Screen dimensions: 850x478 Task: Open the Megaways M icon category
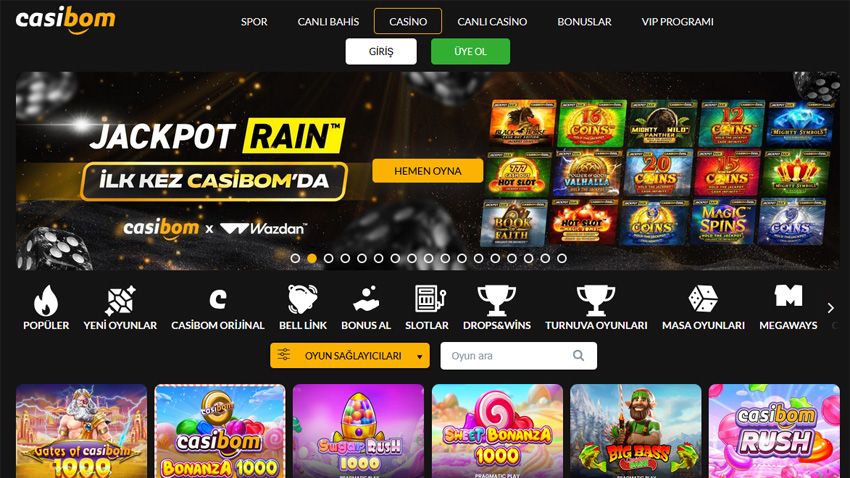point(788,296)
